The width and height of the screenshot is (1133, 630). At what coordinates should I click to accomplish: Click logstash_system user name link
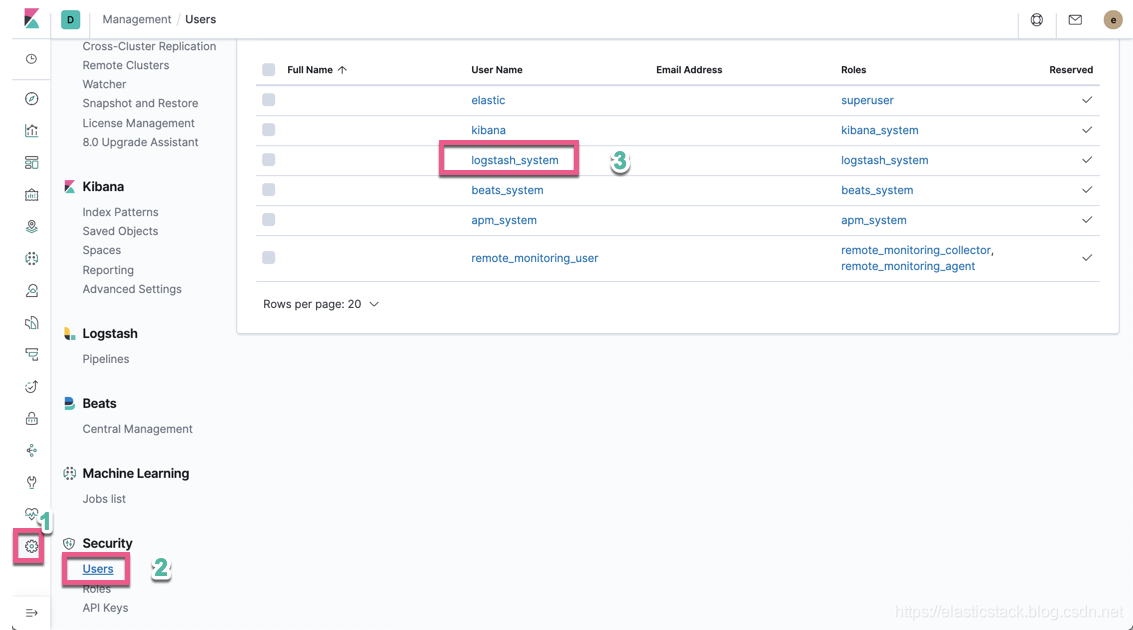514,160
